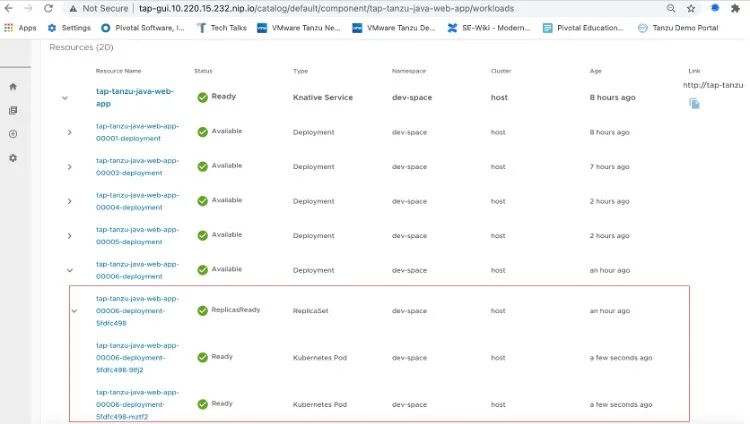Open Apps bookmark shortcut

pos(20,28)
